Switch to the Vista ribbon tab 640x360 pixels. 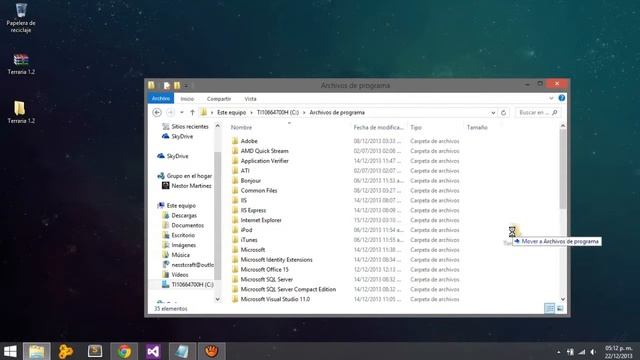click(x=250, y=99)
